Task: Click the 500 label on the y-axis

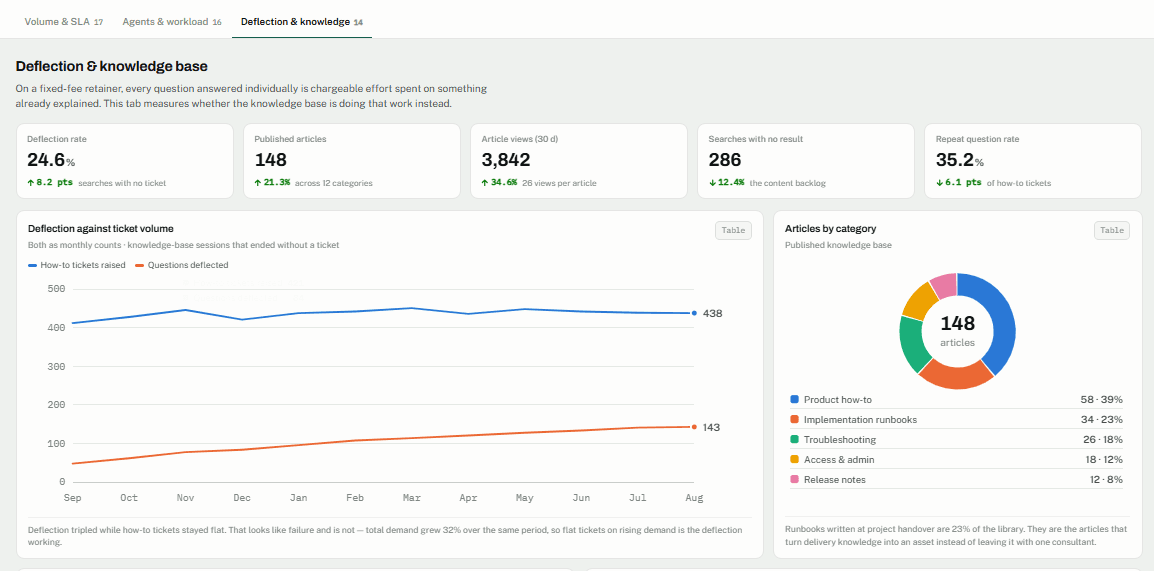Action: 56,288
